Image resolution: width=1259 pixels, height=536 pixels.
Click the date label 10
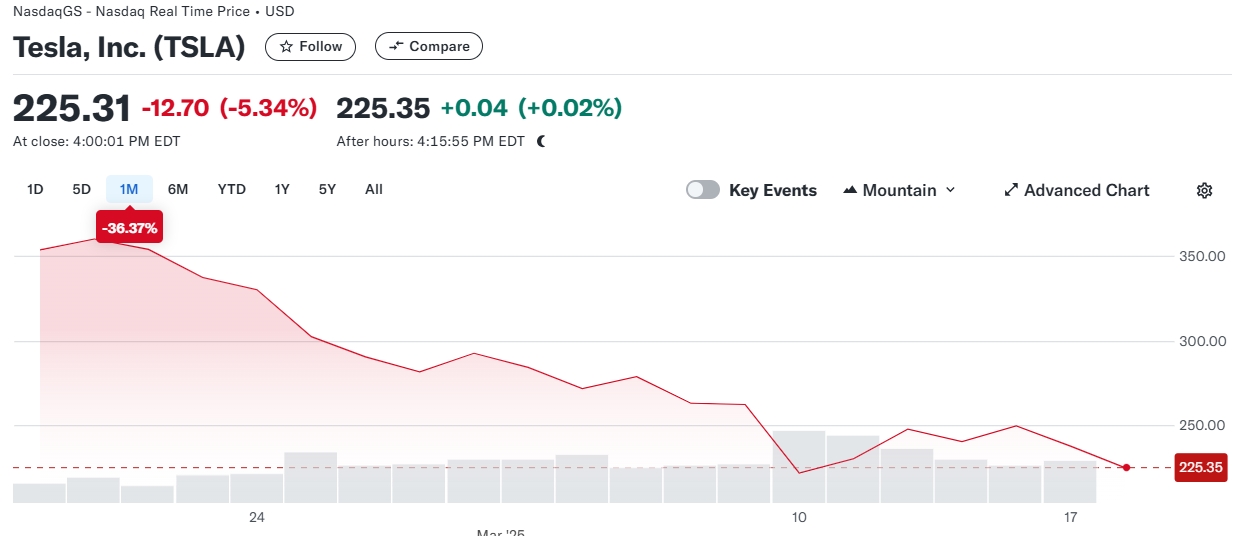coord(798,517)
